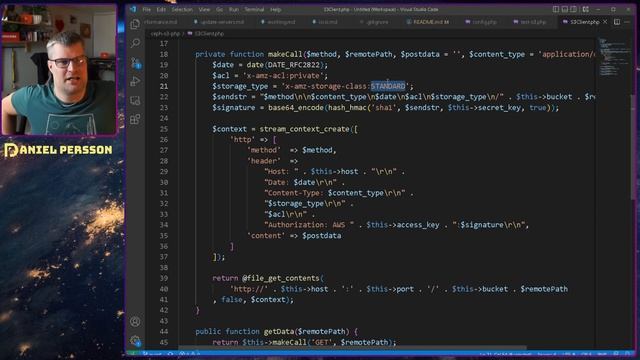The width and height of the screenshot is (640, 360).
Task: Open the Search view in activity bar
Action: tap(135, 43)
